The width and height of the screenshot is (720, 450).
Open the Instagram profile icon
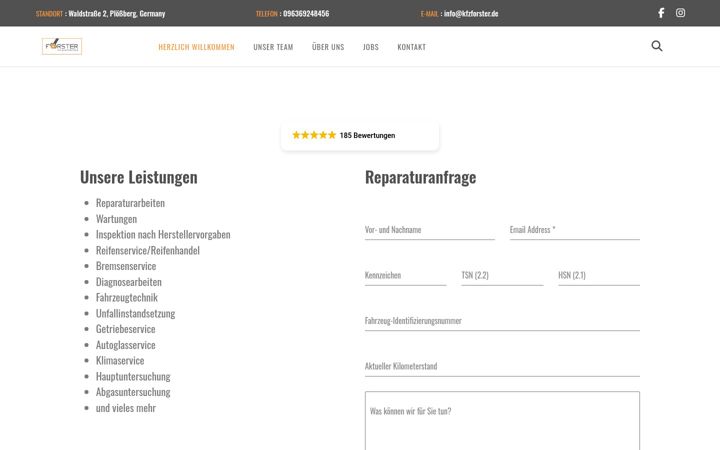pos(680,13)
